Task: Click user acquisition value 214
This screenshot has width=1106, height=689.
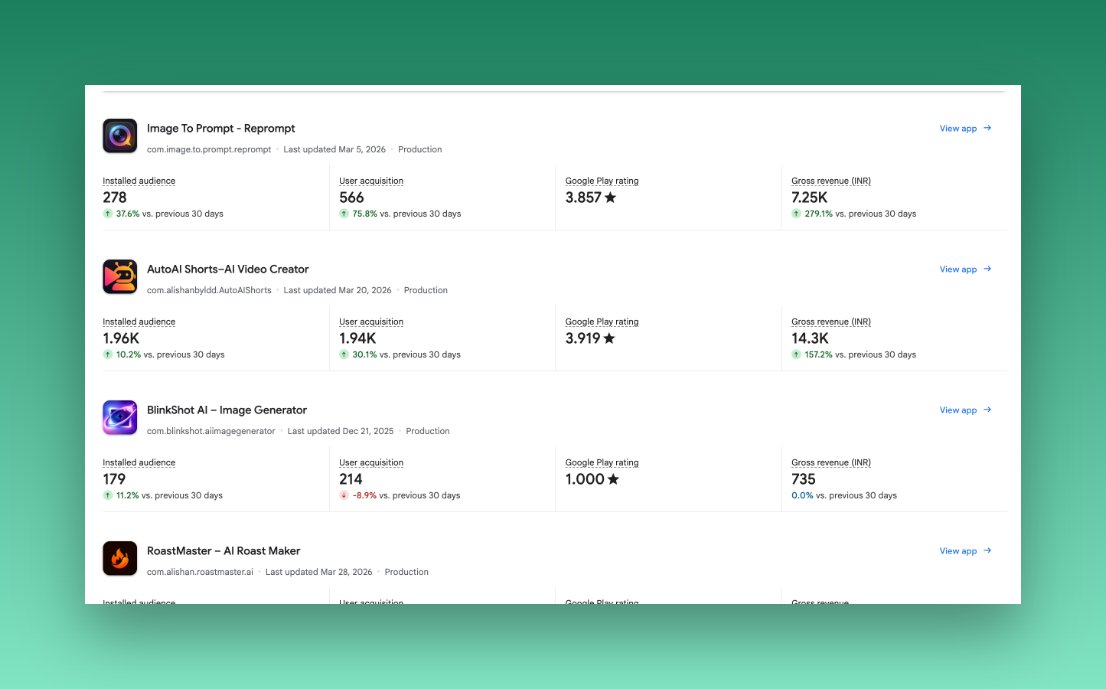Action: pyautogui.click(x=351, y=480)
